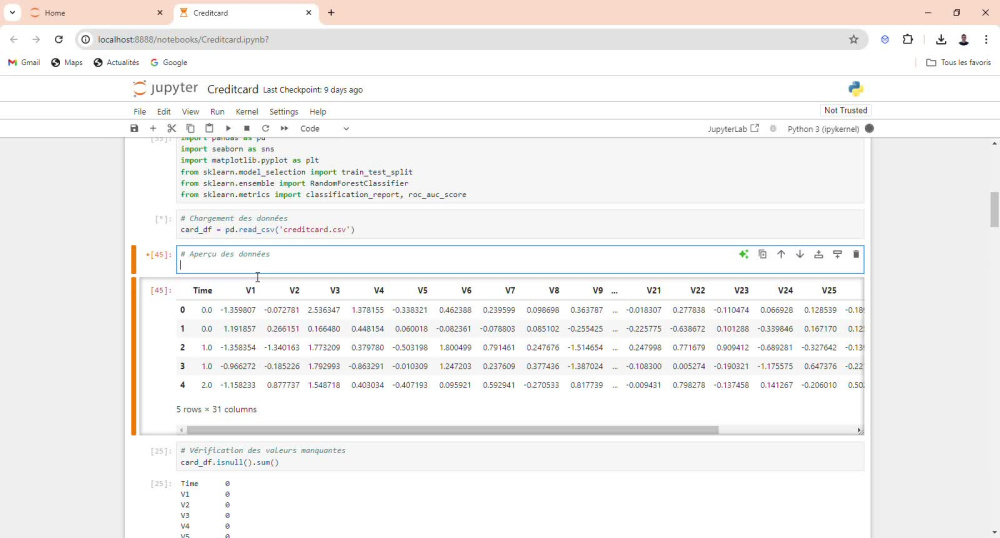The width and height of the screenshot is (1000, 538).
Task: Open the Tous les favoris folder
Action: coord(958,62)
